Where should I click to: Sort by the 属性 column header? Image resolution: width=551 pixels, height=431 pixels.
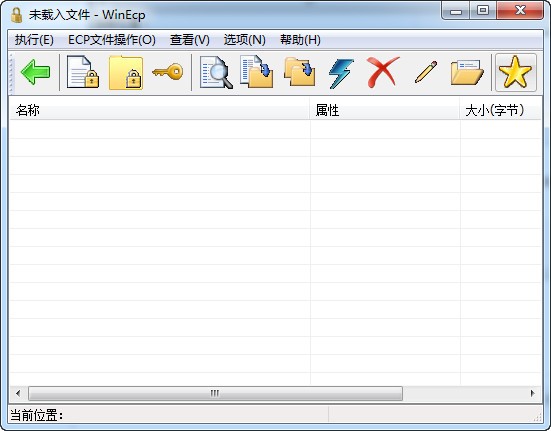385,110
